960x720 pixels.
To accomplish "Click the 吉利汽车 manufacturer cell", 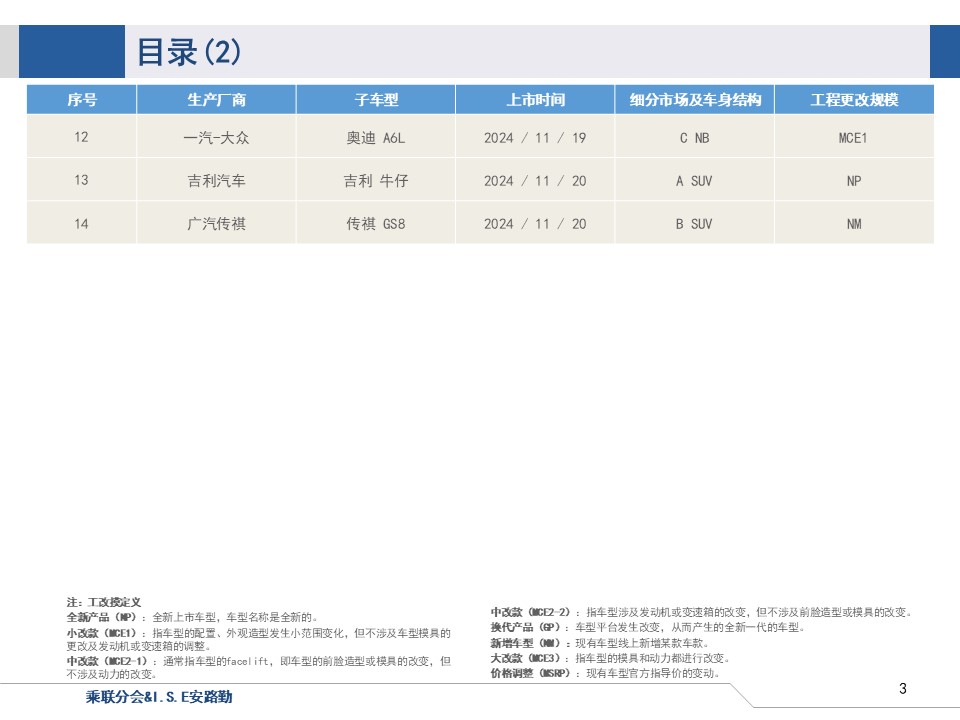I will coord(216,181).
